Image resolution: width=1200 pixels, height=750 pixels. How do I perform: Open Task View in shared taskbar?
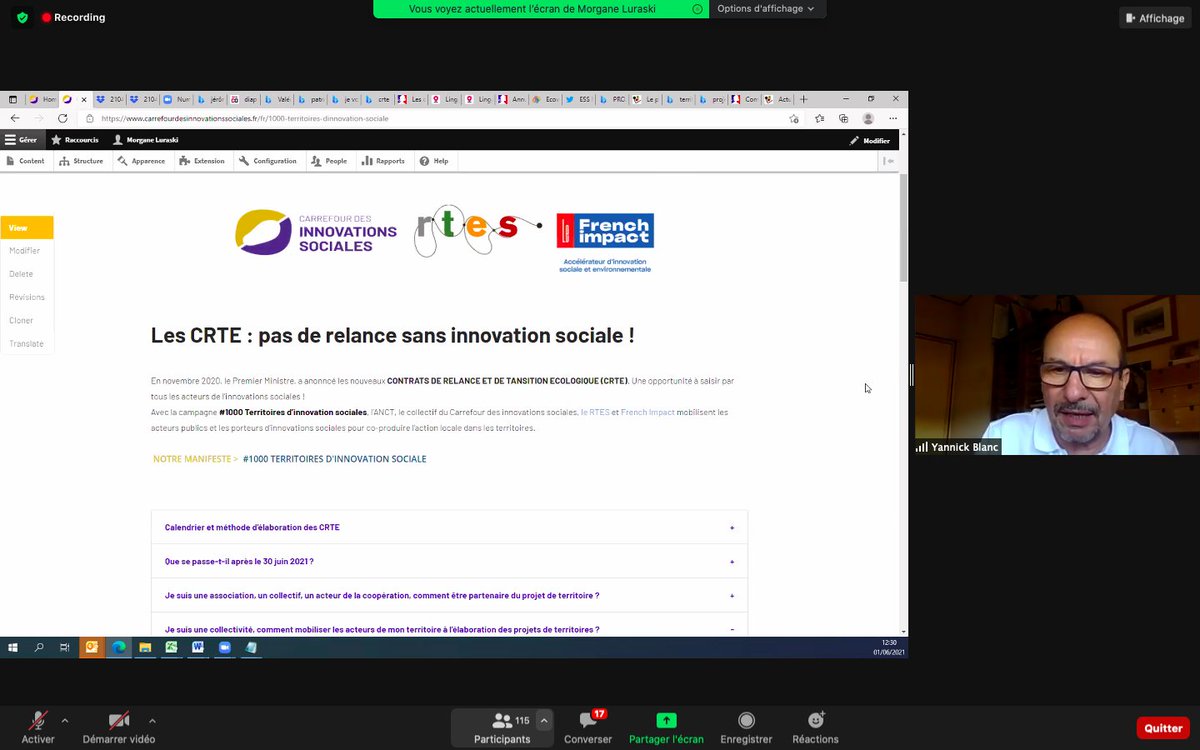(x=65, y=647)
